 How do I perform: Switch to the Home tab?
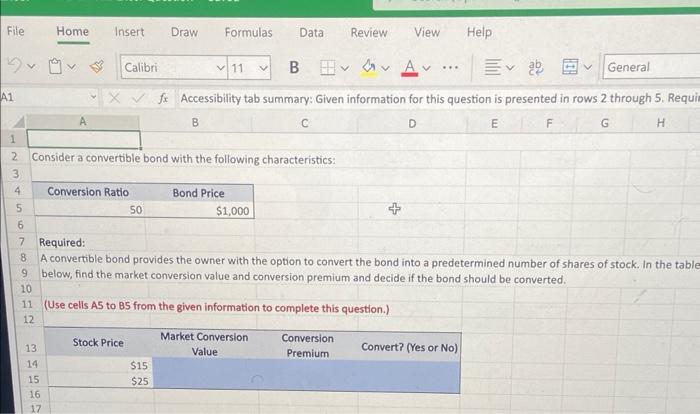[x=72, y=32]
